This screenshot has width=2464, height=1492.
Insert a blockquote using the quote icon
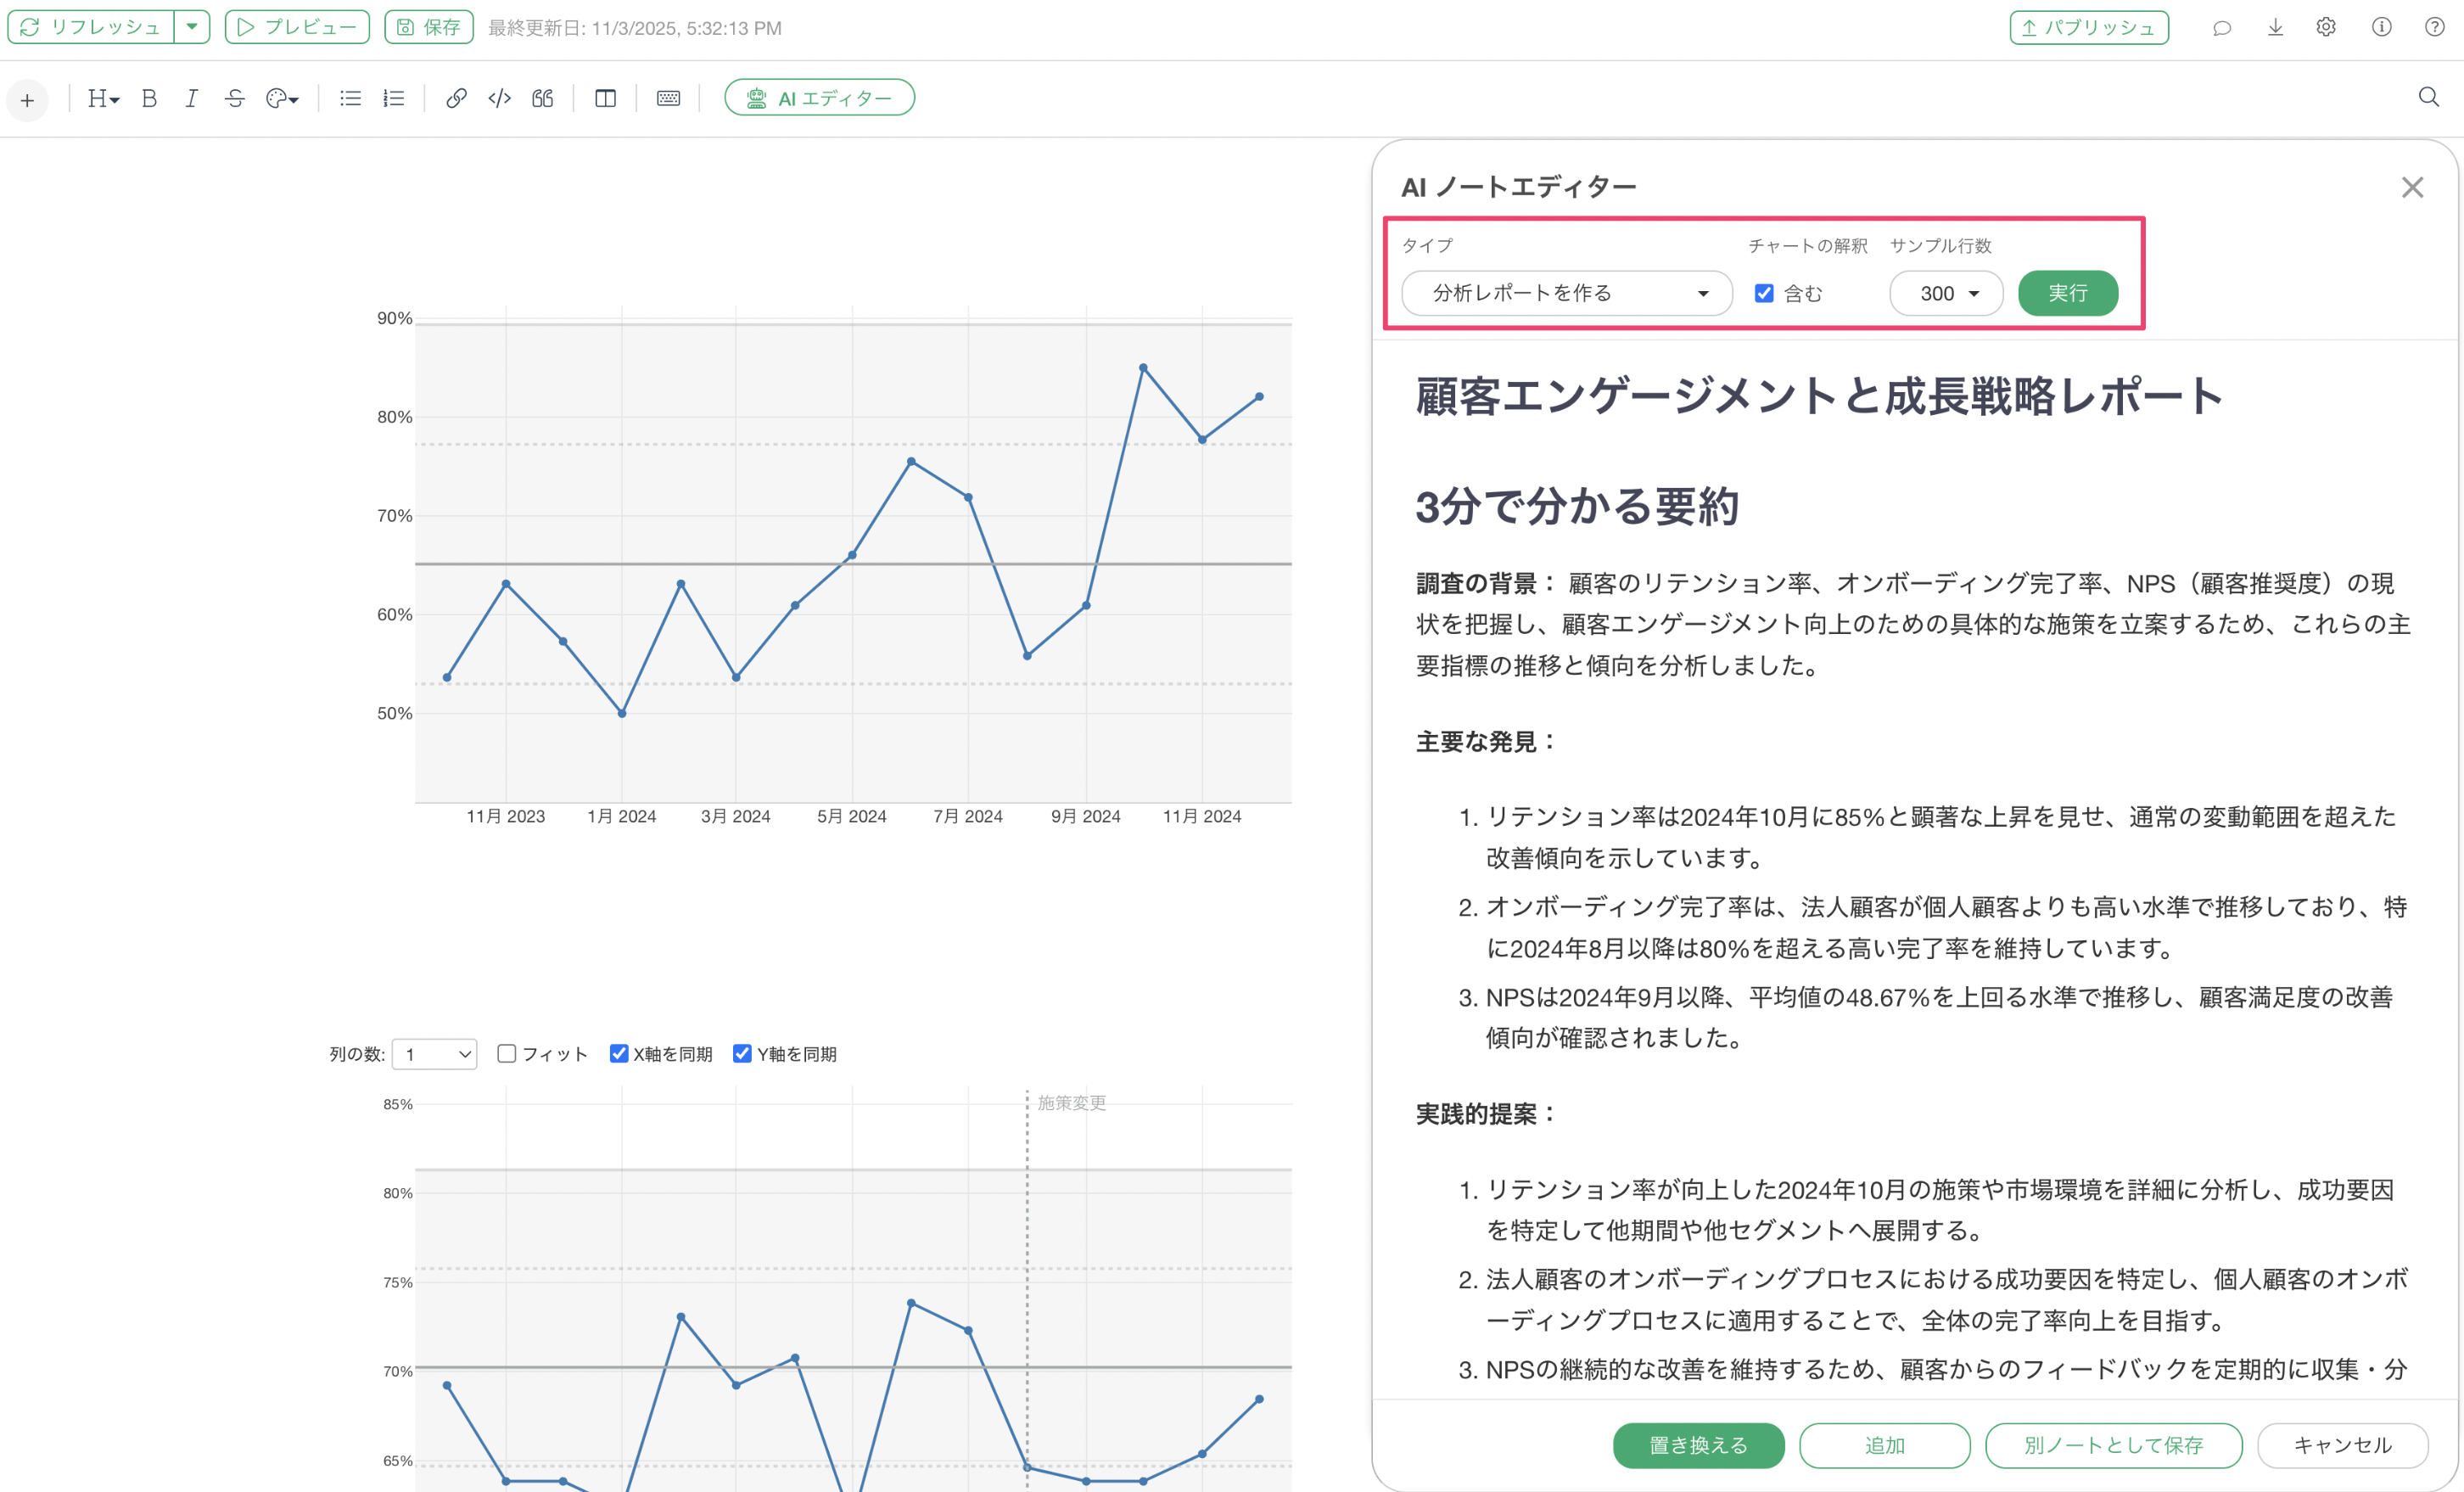[x=542, y=98]
